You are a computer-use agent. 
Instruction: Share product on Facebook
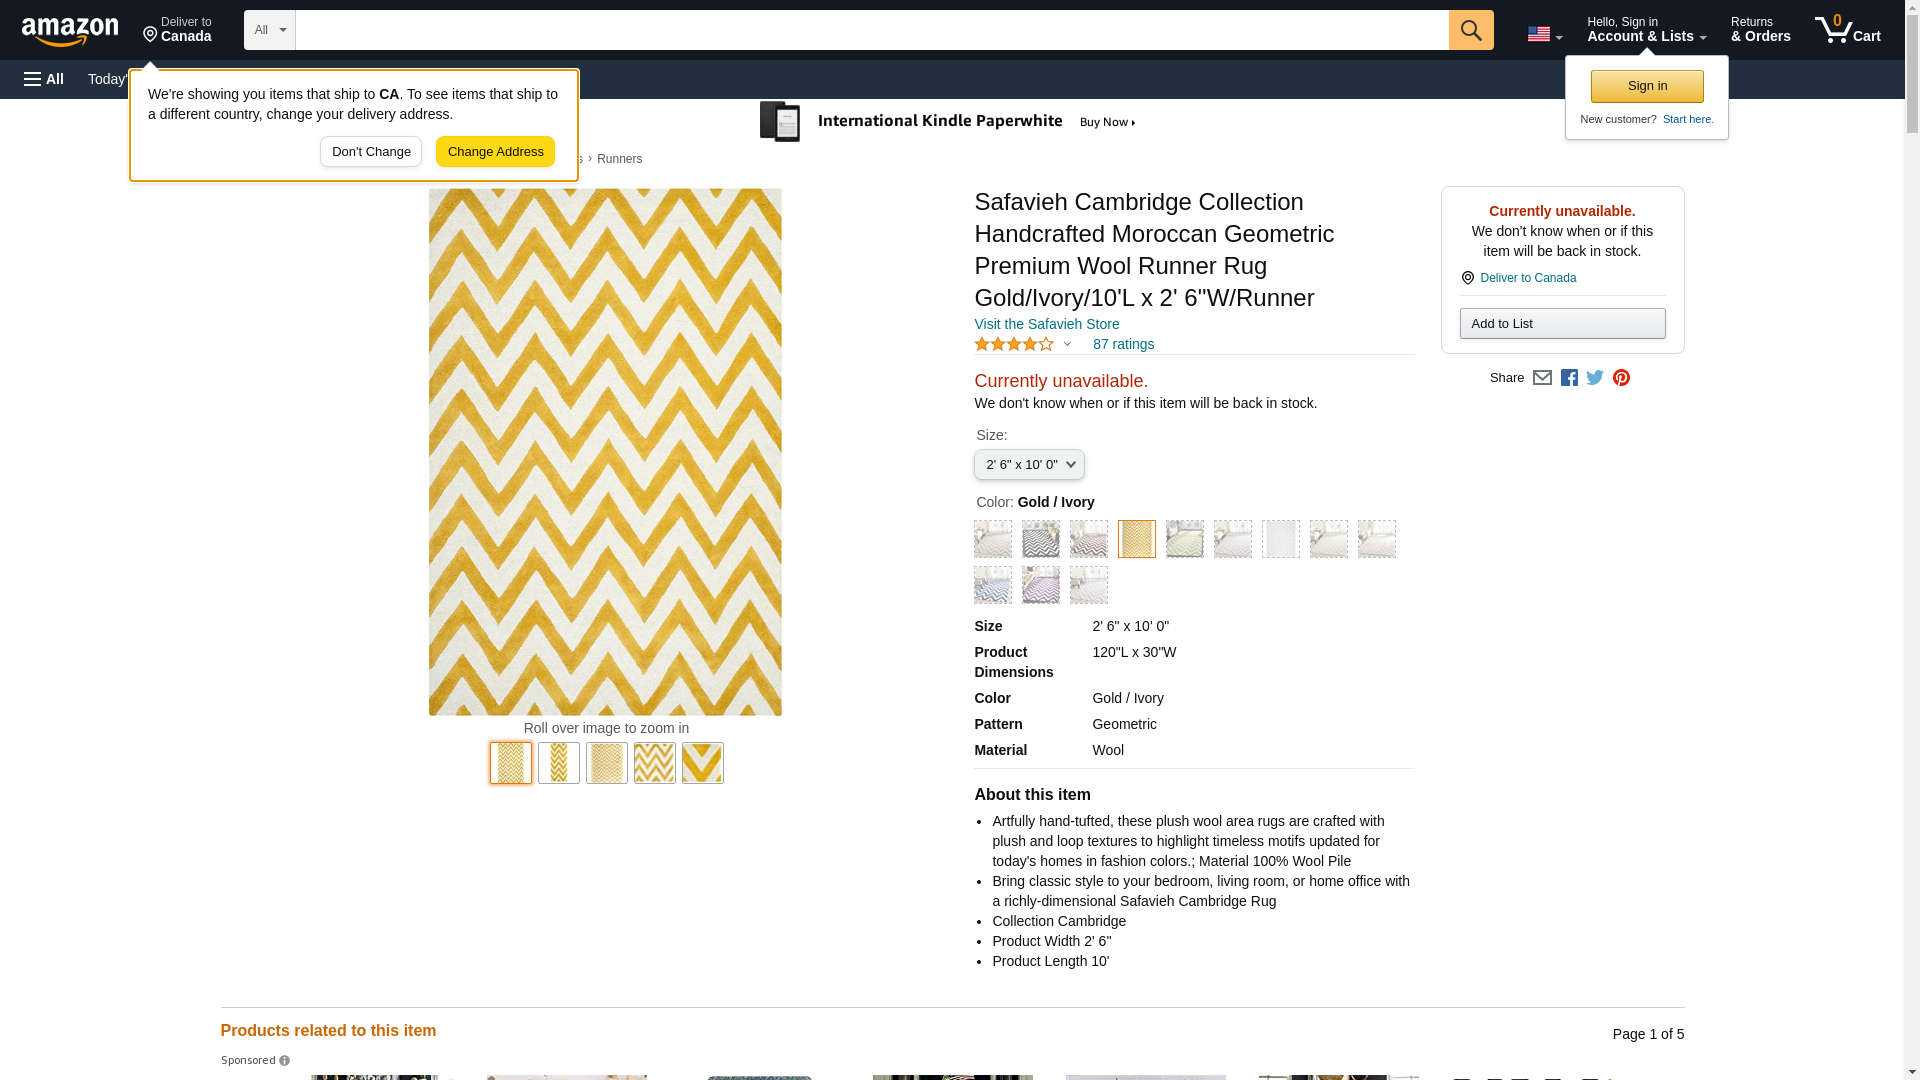[x=1569, y=378]
